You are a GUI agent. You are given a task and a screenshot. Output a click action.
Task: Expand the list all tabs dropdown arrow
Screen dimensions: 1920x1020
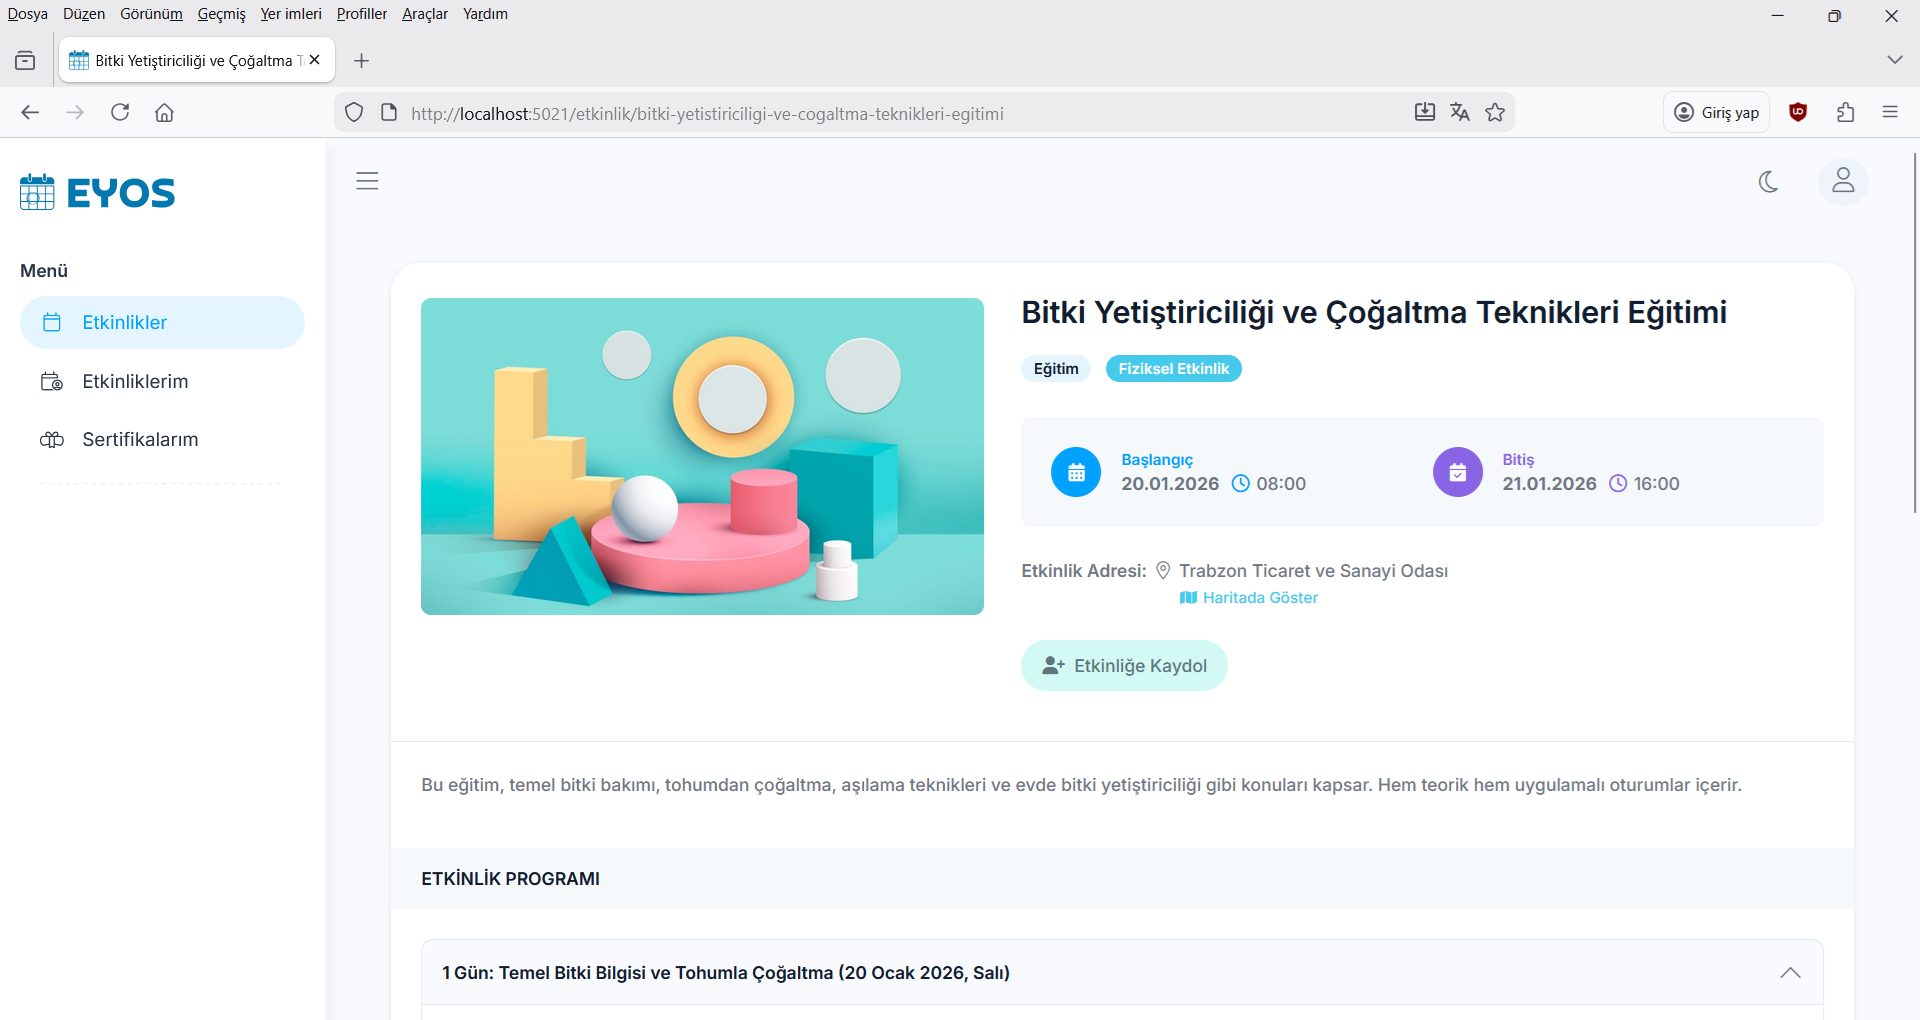pyautogui.click(x=1894, y=60)
